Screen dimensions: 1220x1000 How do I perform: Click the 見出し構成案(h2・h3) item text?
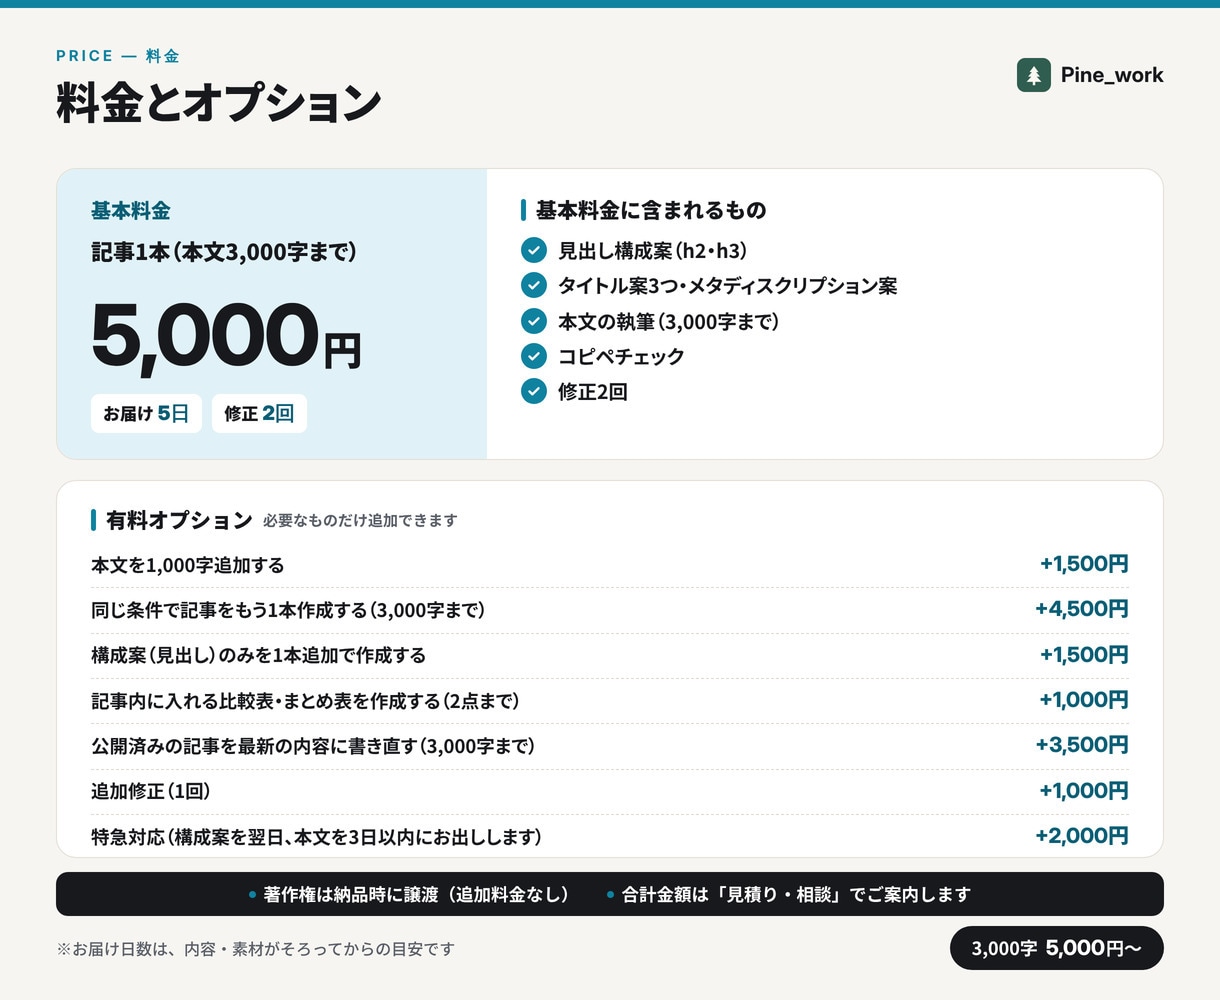[653, 250]
